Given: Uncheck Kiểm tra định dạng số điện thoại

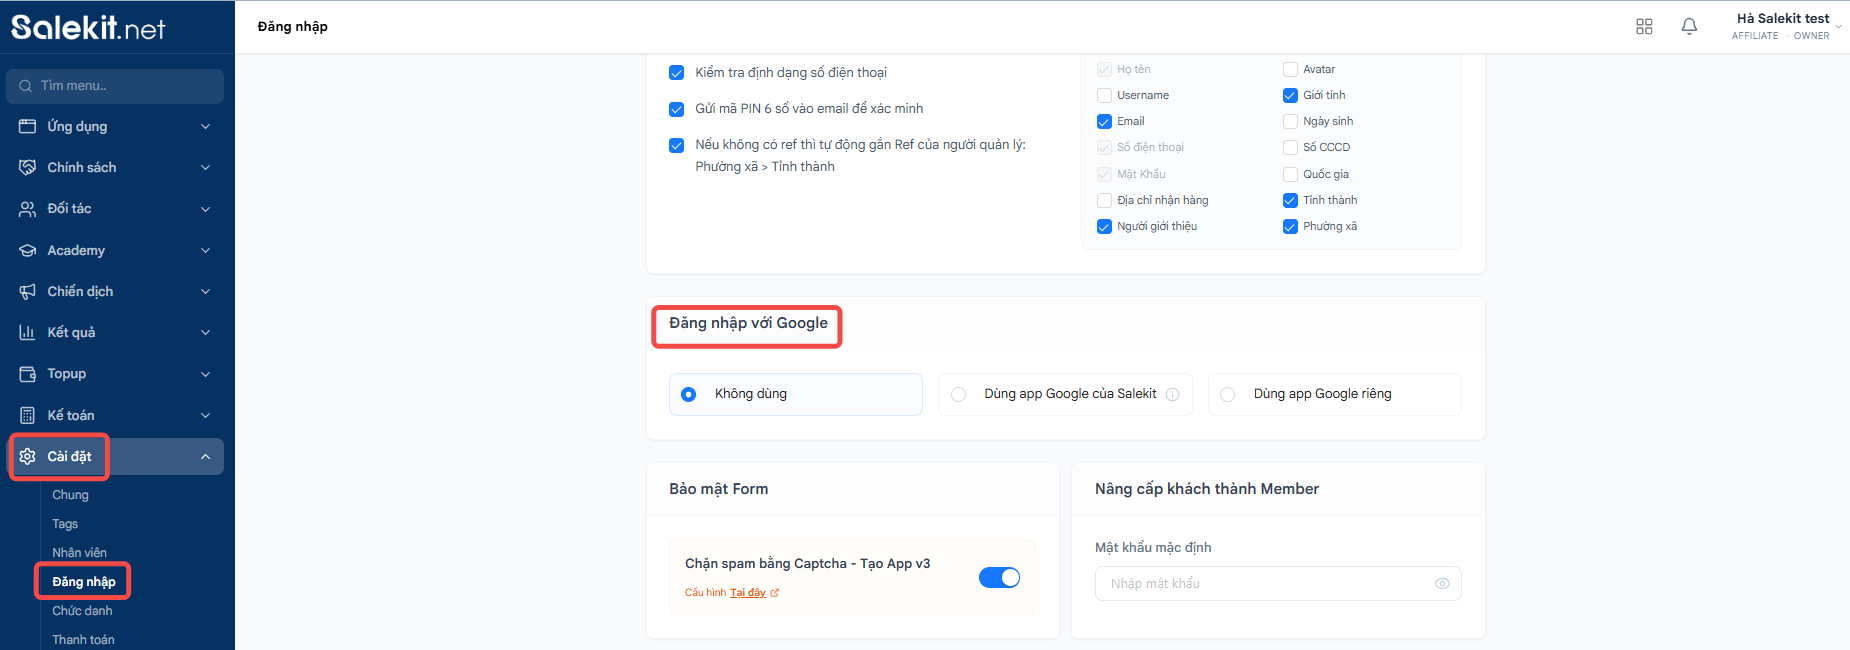Looking at the screenshot, I should (x=676, y=73).
